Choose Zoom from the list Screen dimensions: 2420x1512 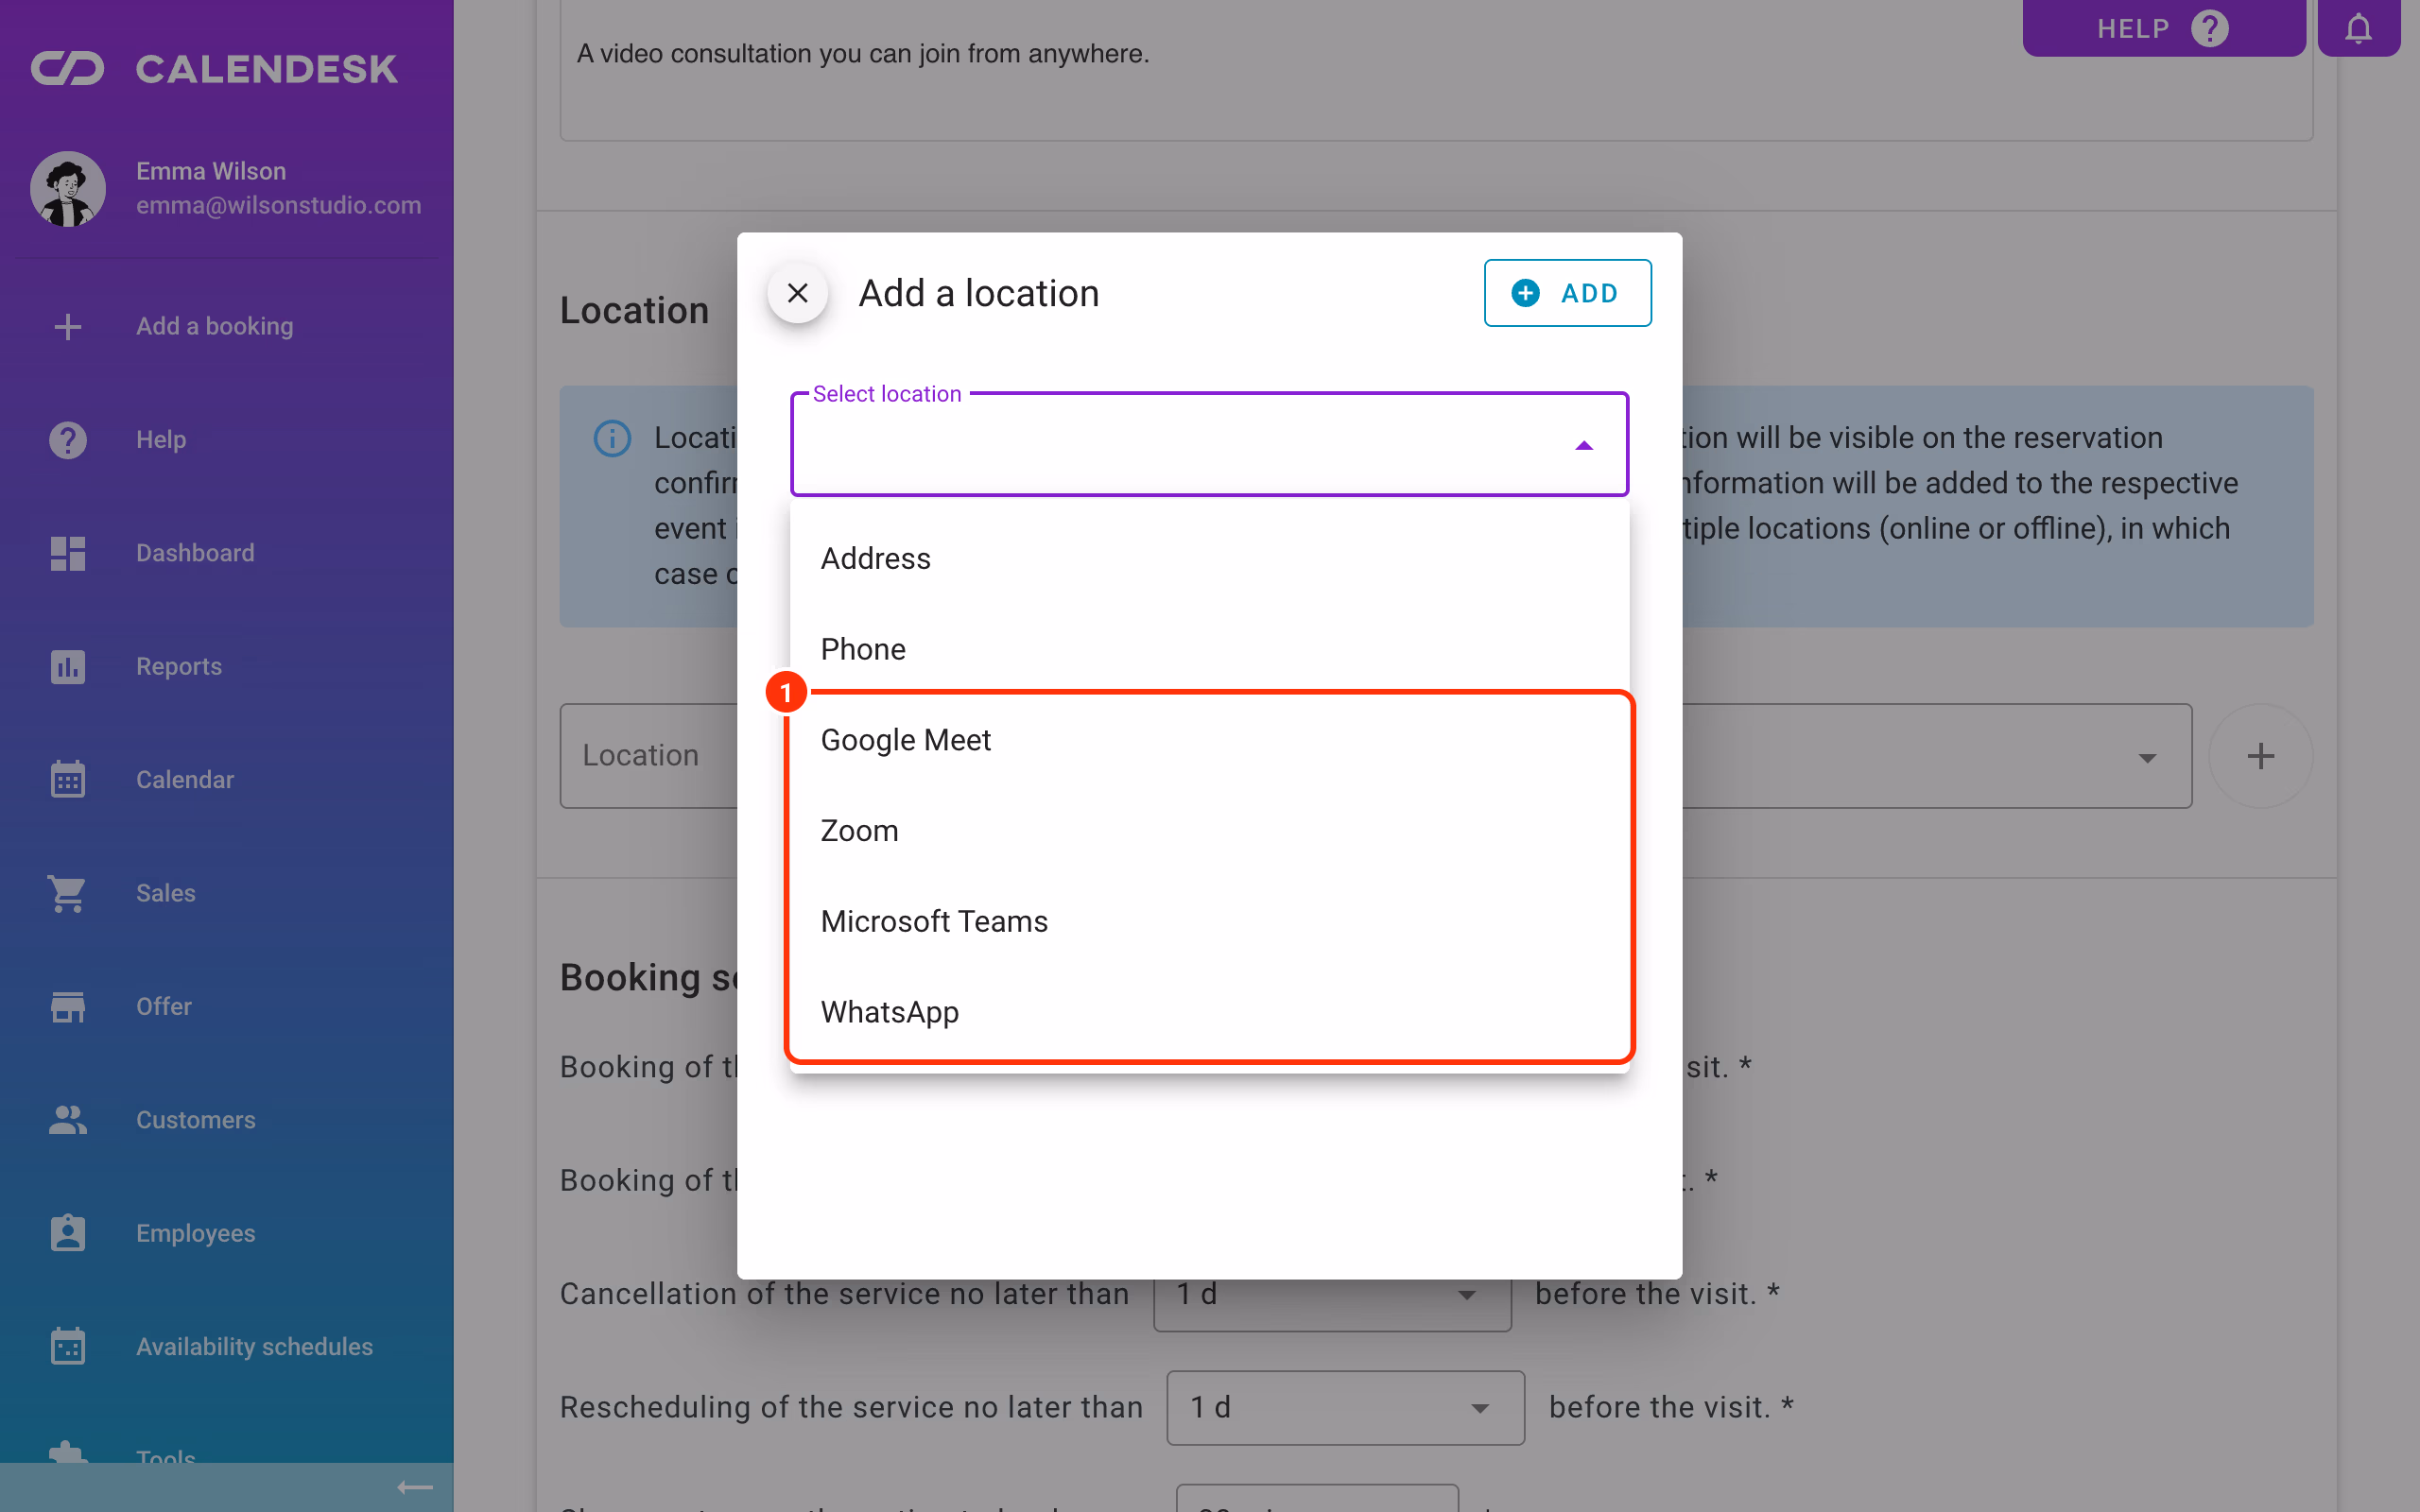click(x=1209, y=830)
